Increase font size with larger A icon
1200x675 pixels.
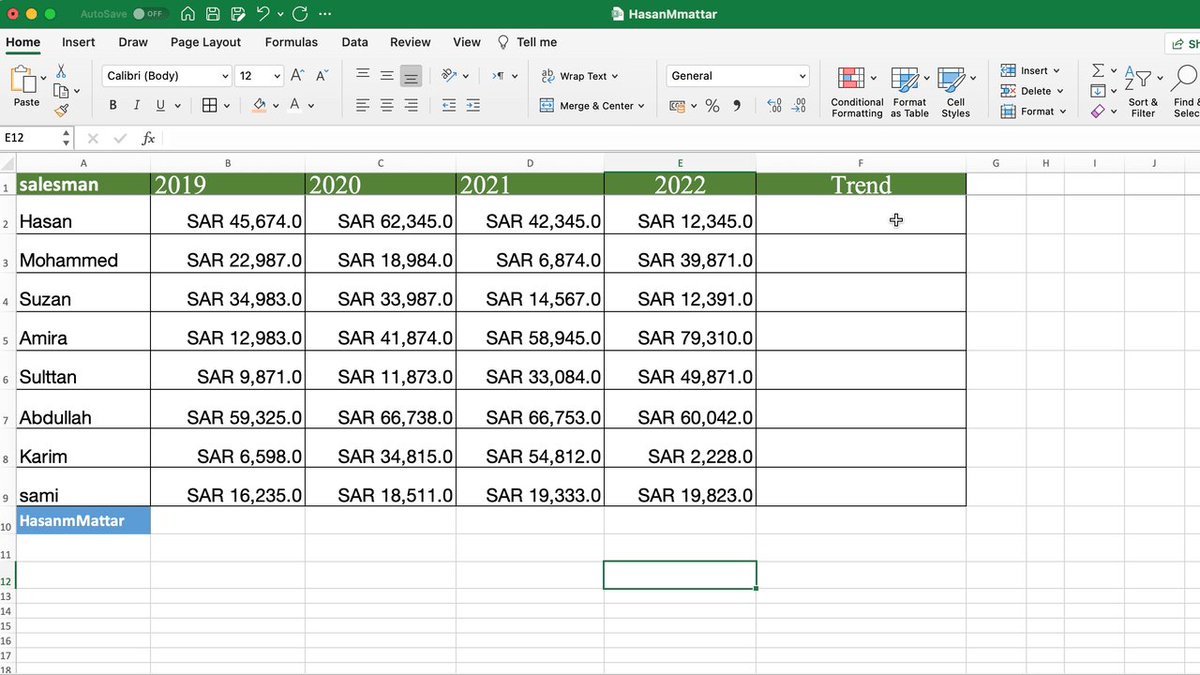298,75
